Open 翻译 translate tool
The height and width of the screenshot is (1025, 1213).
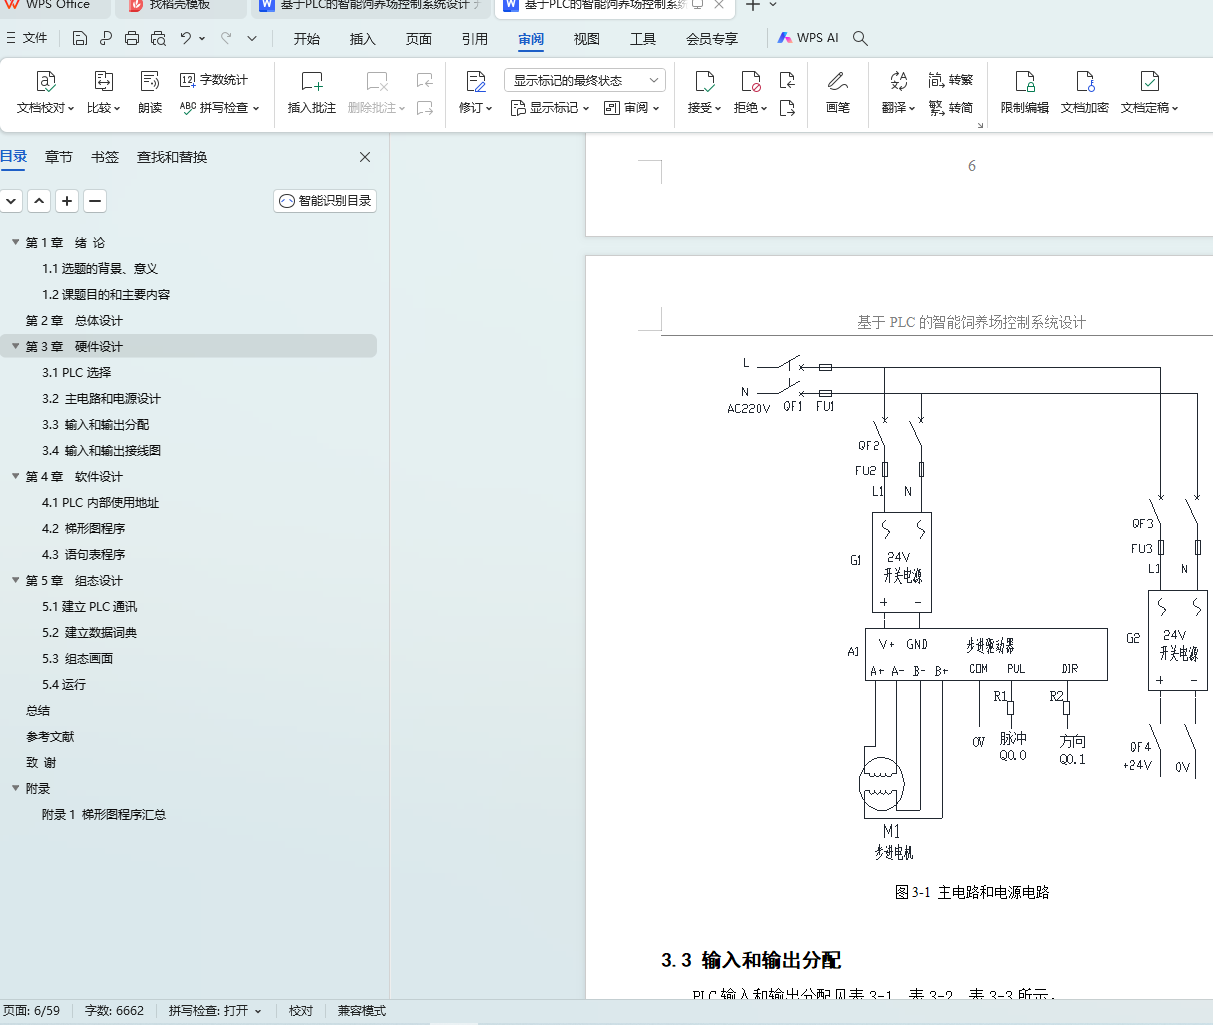(898, 93)
